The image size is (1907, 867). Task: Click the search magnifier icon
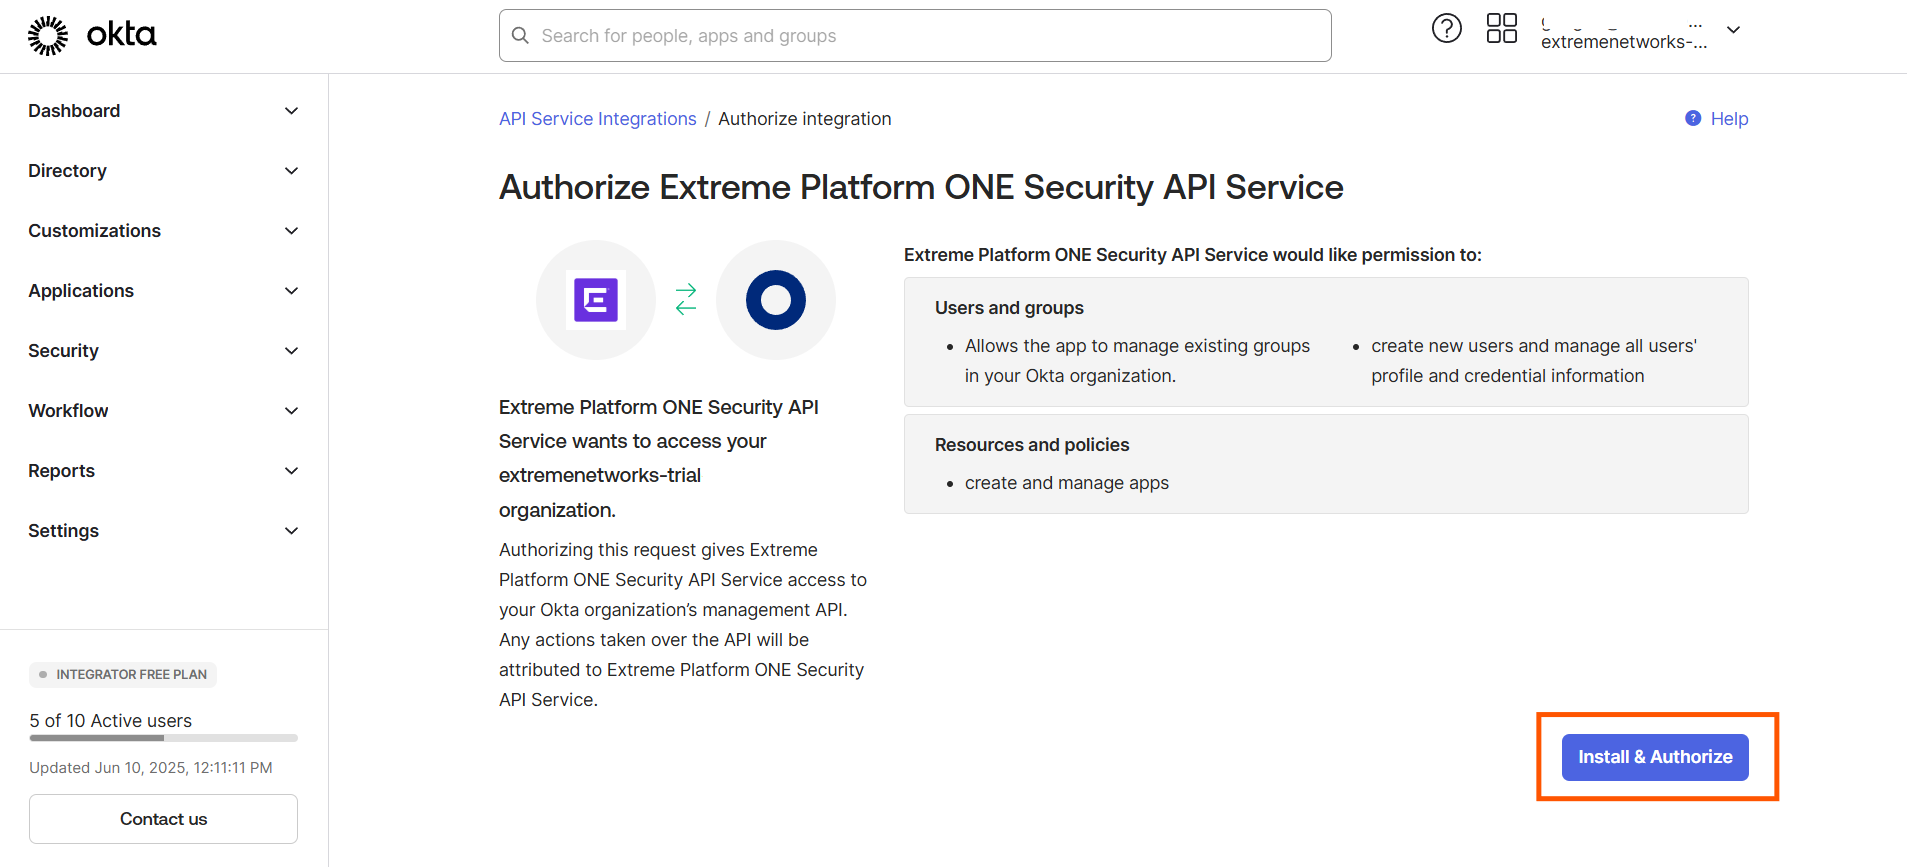pyautogui.click(x=520, y=36)
